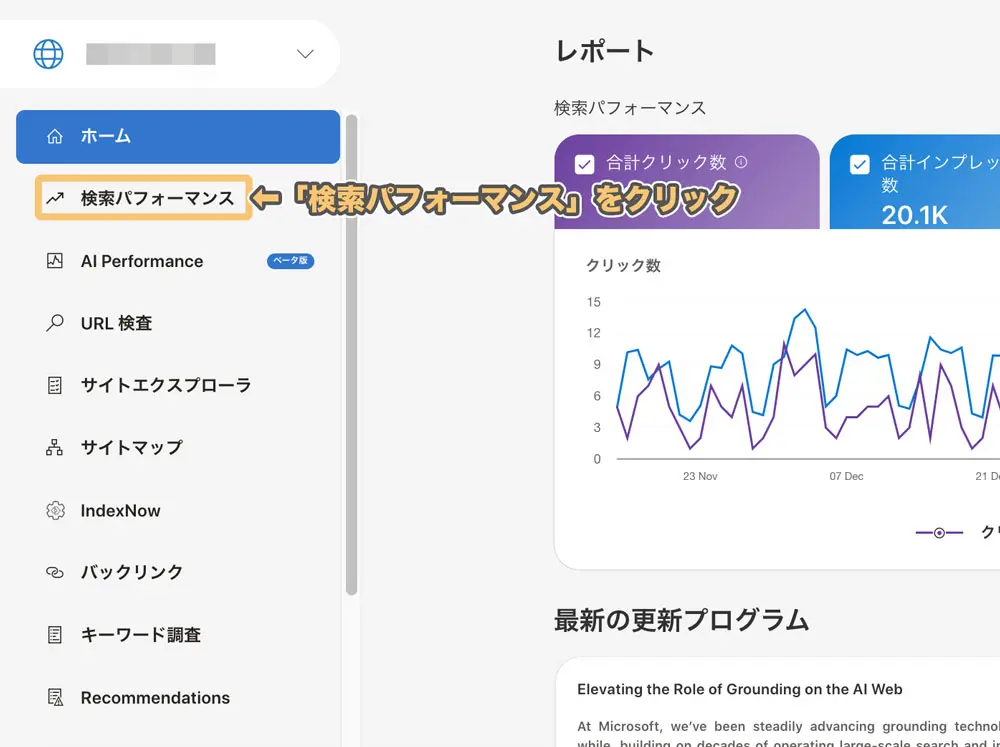This screenshot has height=747, width=1000.
Task: Click the ベータ版 badge
Action: tap(290, 260)
